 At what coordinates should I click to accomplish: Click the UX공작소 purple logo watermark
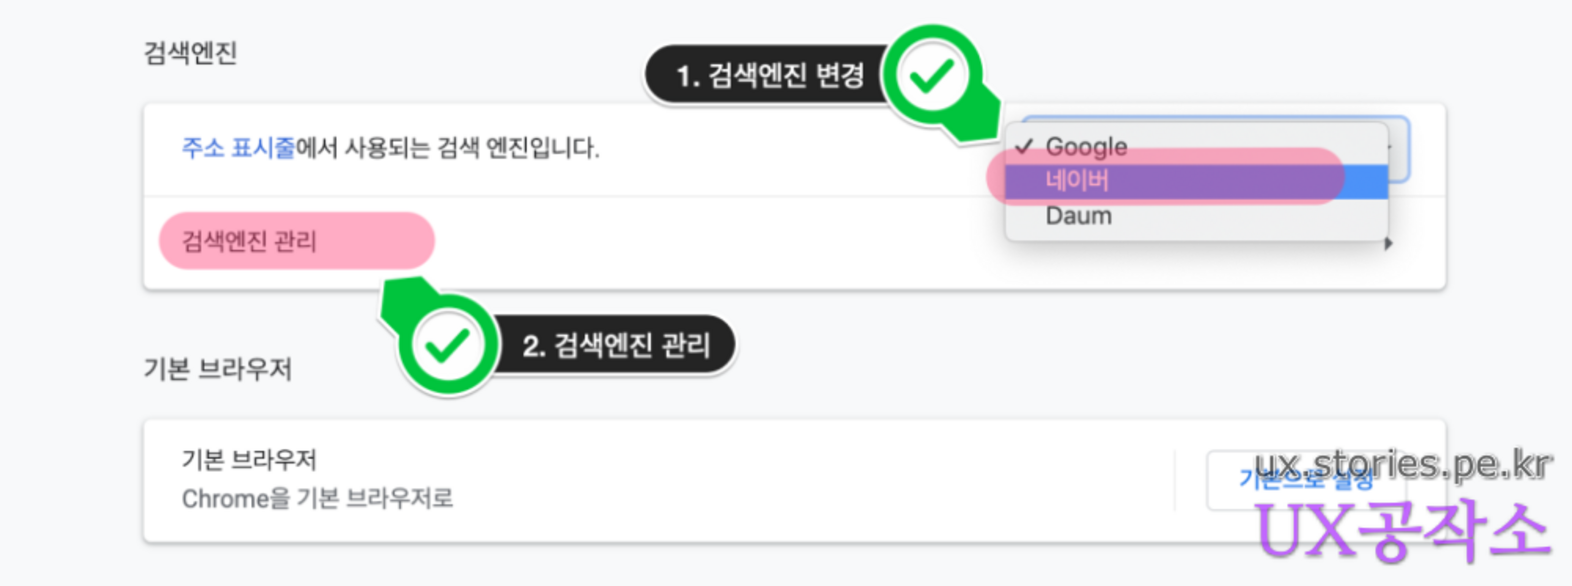coord(1402,531)
